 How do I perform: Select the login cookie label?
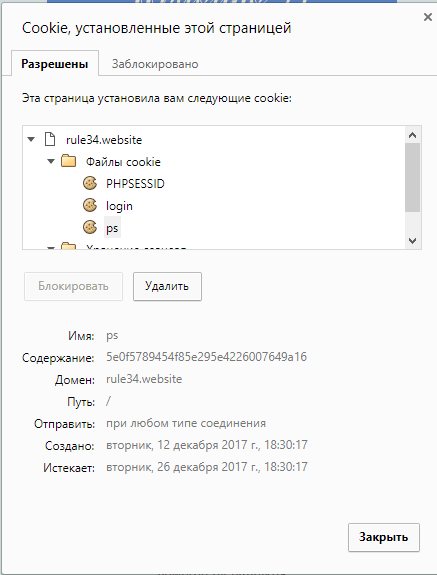point(119,206)
